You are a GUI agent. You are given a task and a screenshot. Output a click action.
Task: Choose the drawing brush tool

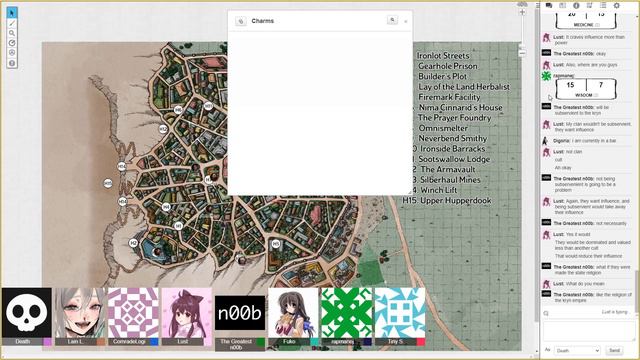click(x=12, y=23)
